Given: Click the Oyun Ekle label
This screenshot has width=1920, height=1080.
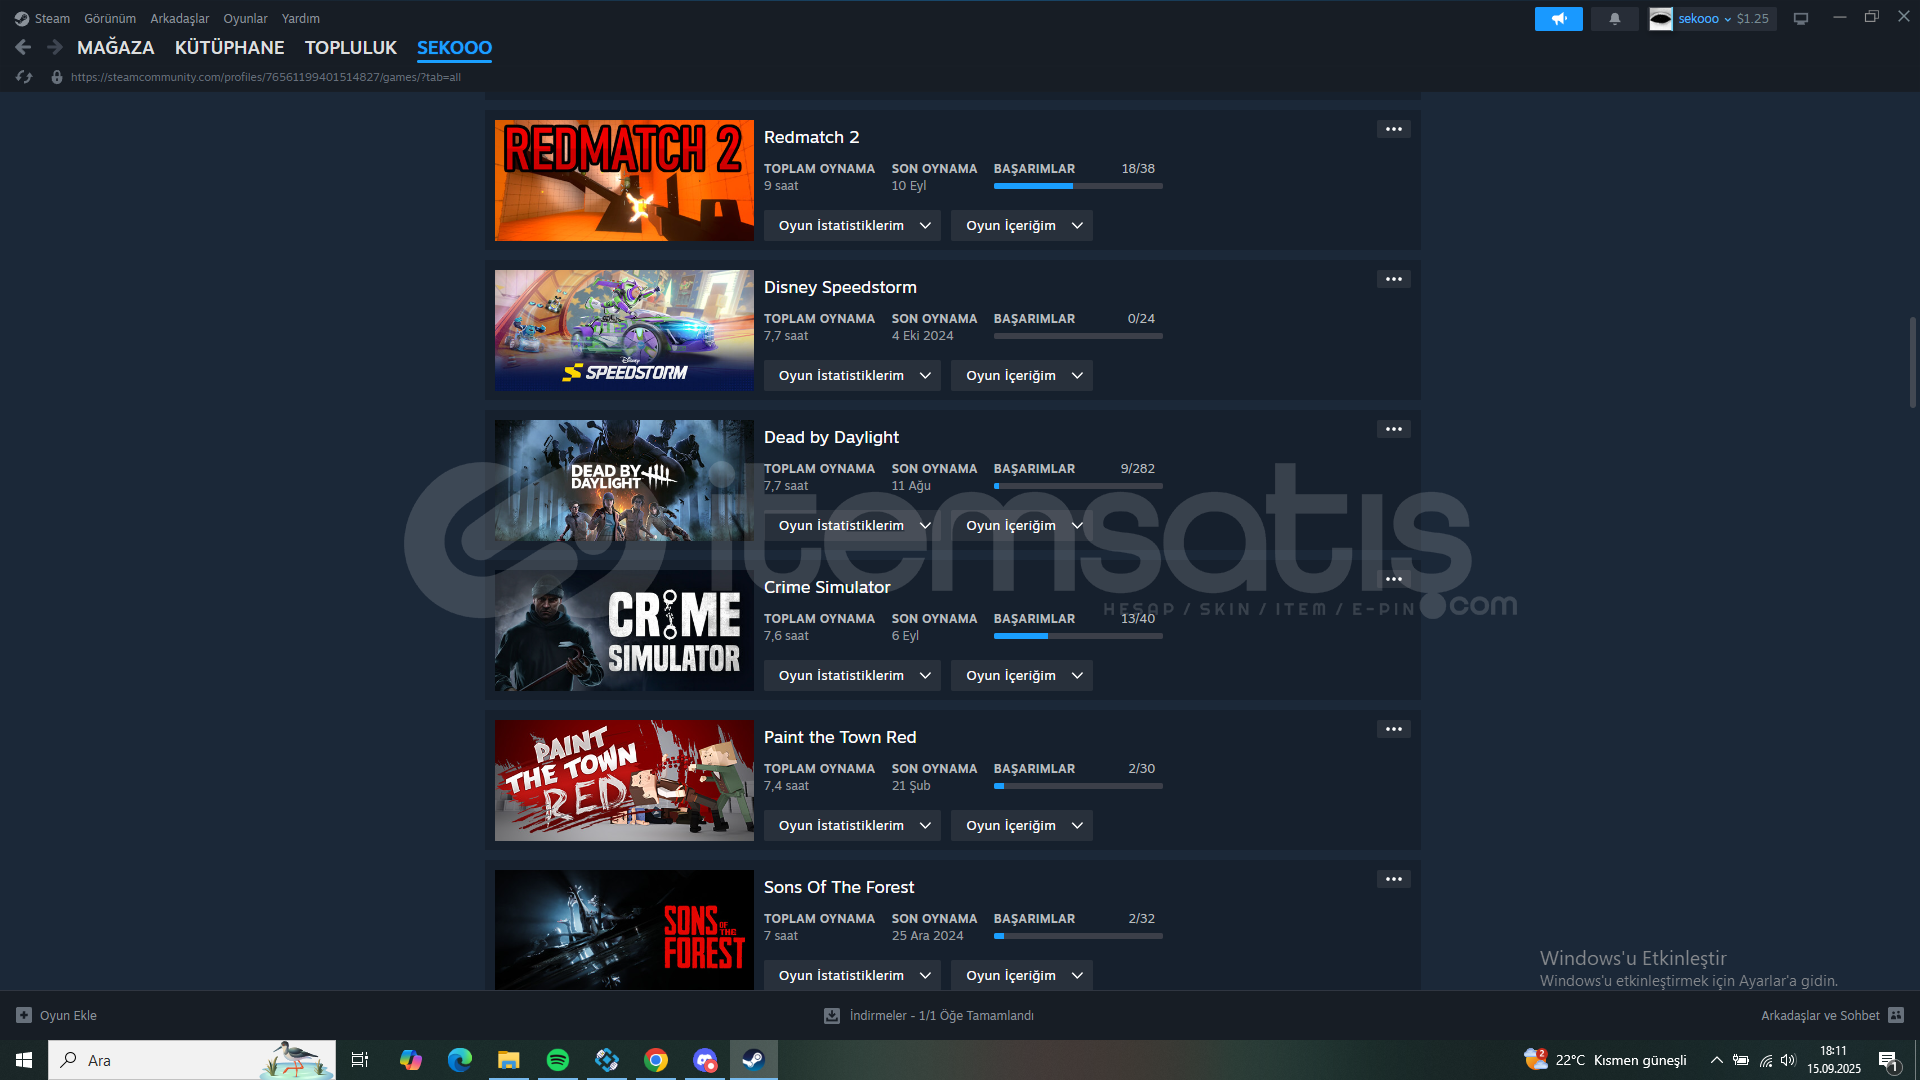Looking at the screenshot, I should (x=68, y=1015).
